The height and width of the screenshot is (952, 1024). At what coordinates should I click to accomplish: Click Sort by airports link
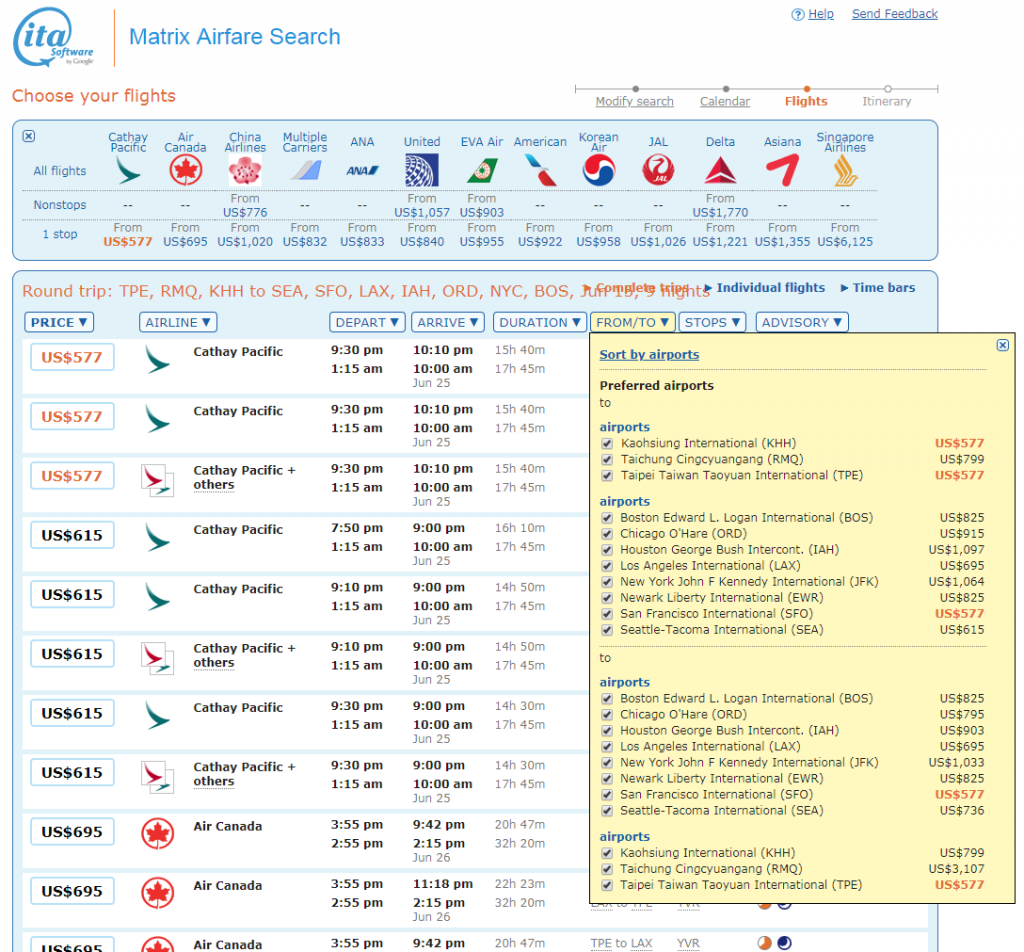649,355
